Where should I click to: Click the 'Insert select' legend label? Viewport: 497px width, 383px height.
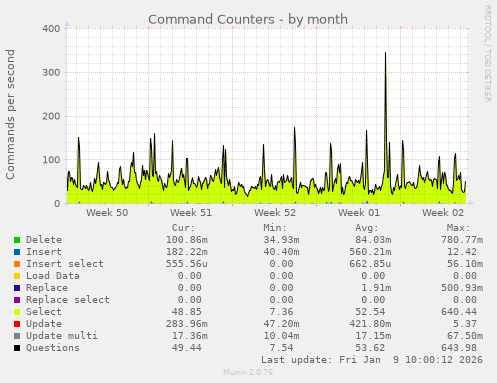(x=65, y=264)
